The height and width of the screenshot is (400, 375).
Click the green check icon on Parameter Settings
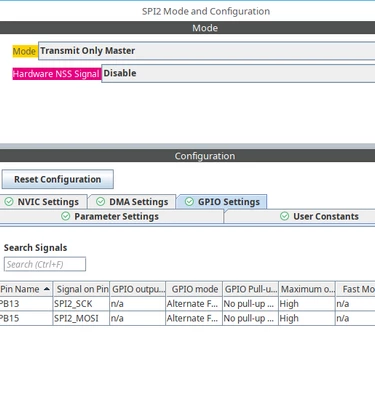tap(66, 216)
